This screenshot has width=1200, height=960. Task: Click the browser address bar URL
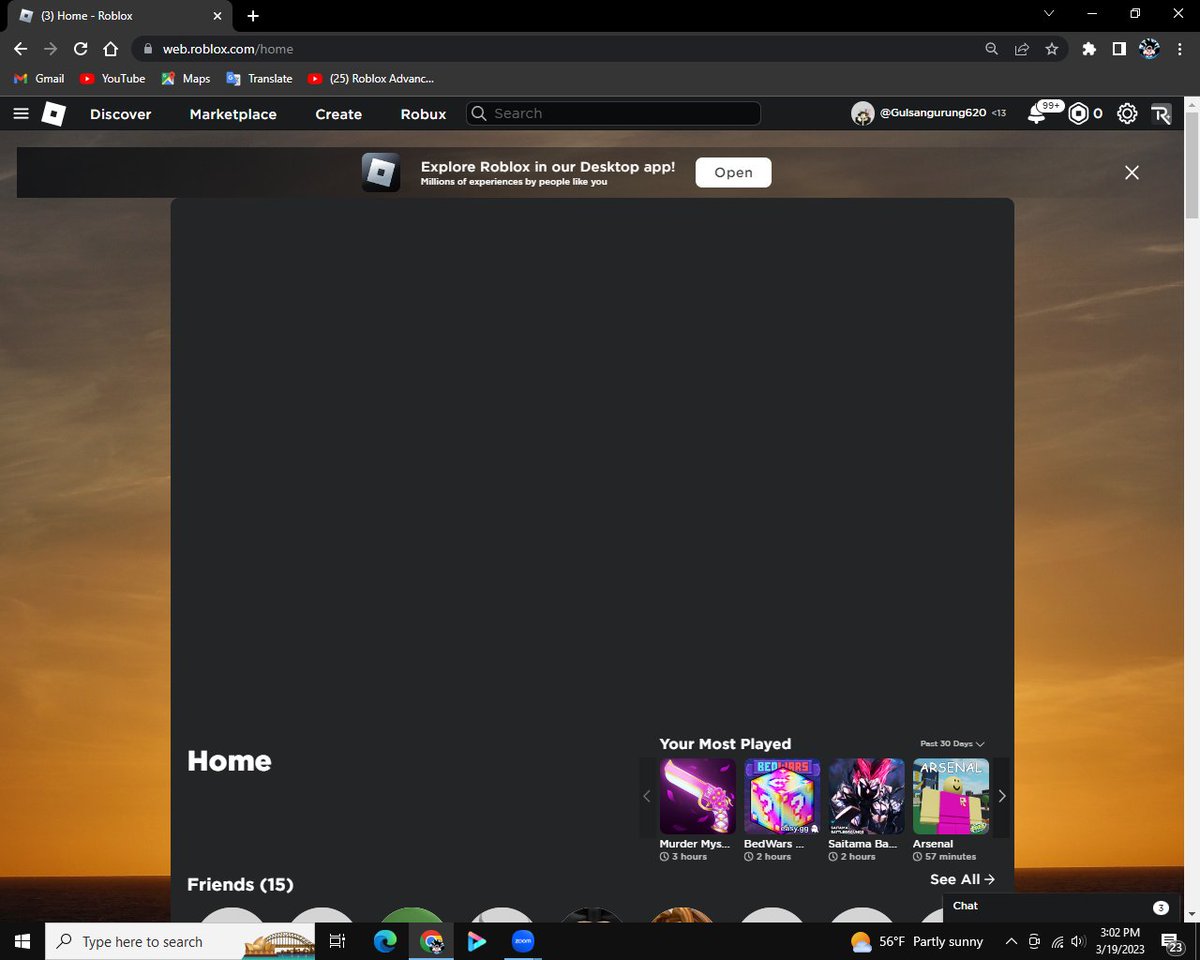click(228, 48)
